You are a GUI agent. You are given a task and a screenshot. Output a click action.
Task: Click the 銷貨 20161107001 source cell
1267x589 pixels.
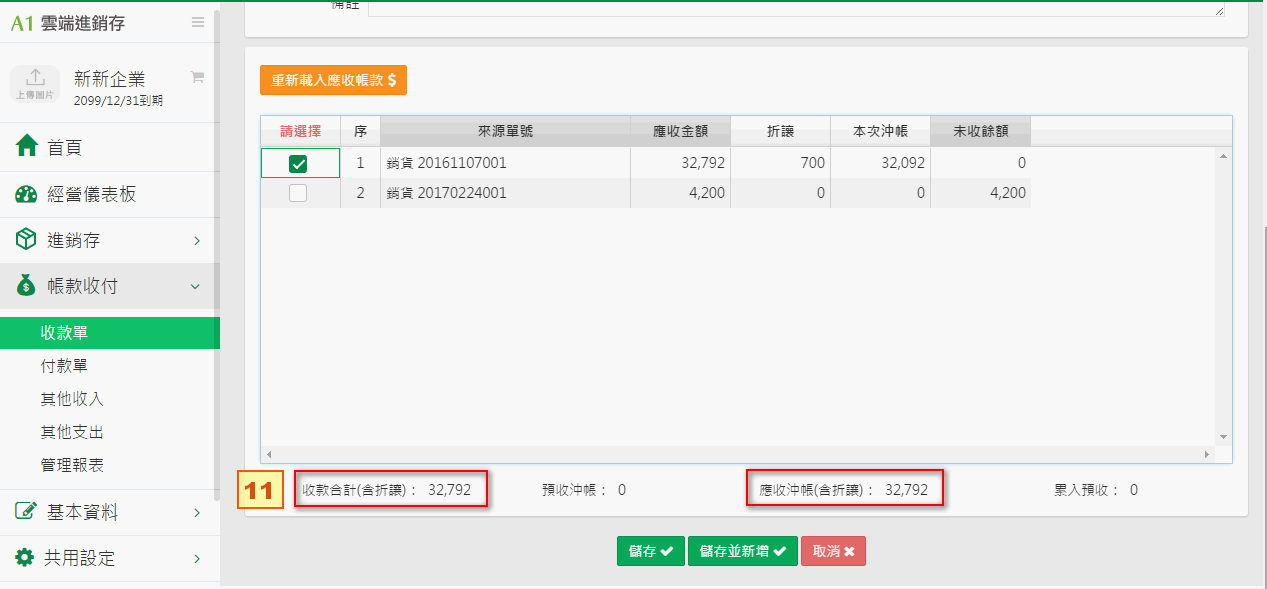[505, 163]
